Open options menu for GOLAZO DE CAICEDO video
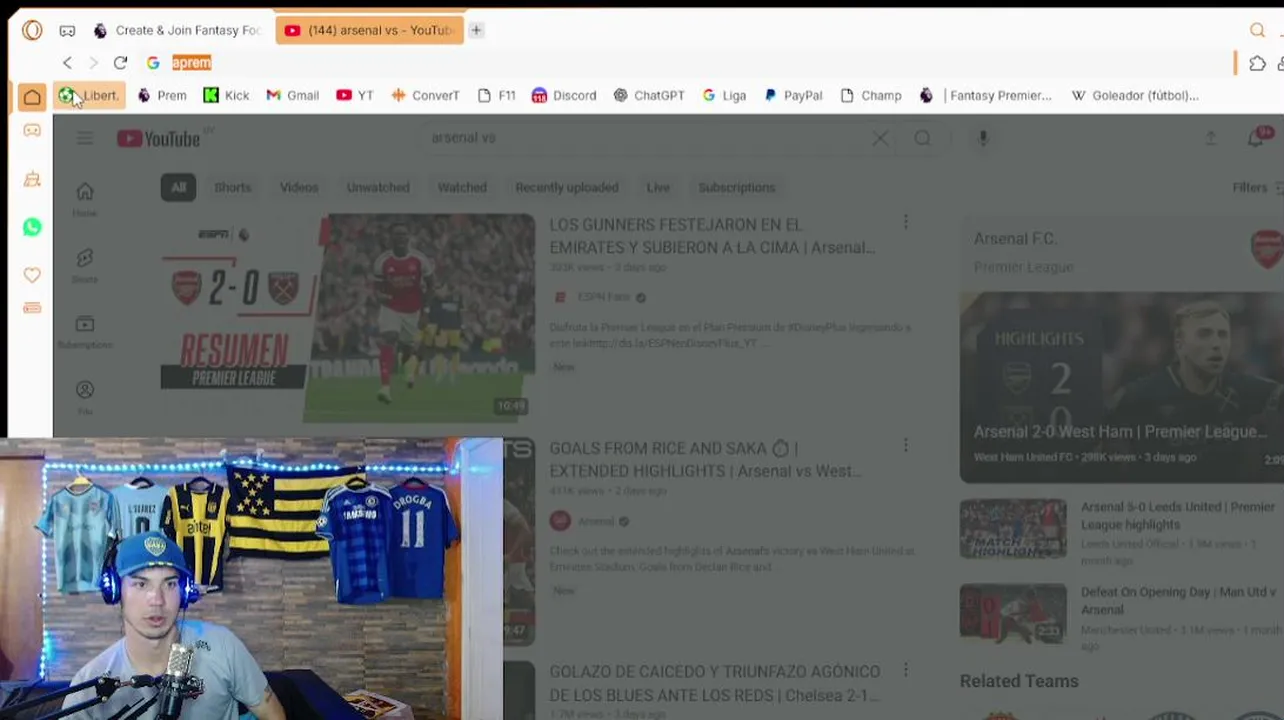The height and width of the screenshot is (720, 1284). (906, 669)
